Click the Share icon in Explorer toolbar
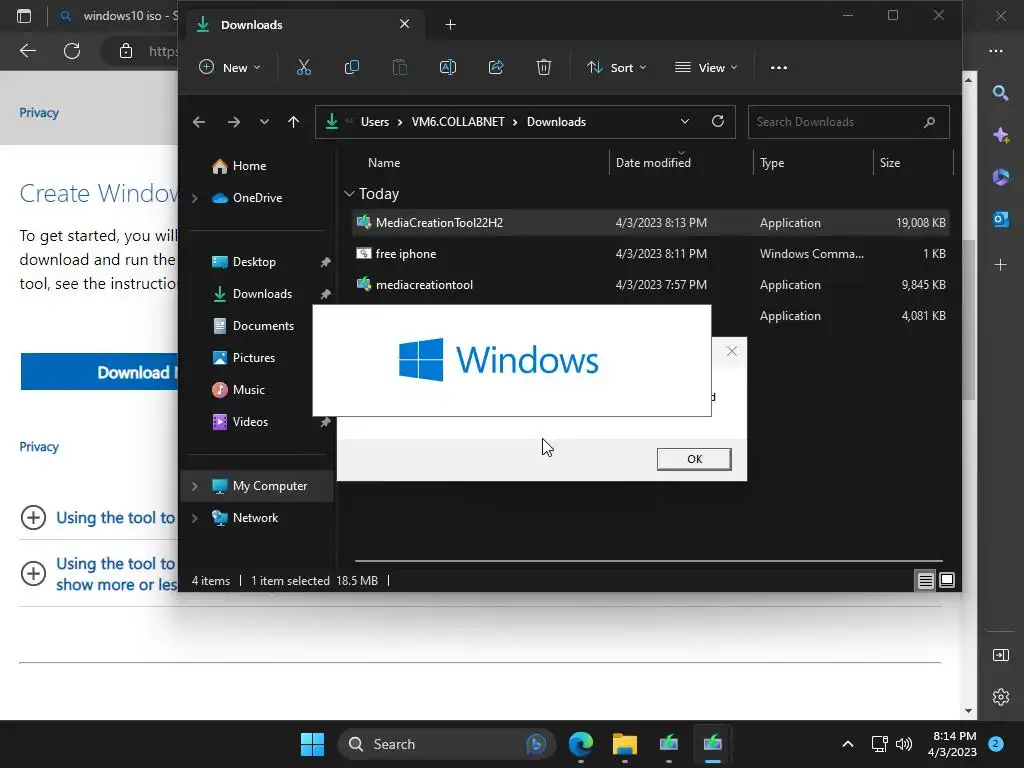Viewport: 1024px width, 768px height. pos(496,67)
